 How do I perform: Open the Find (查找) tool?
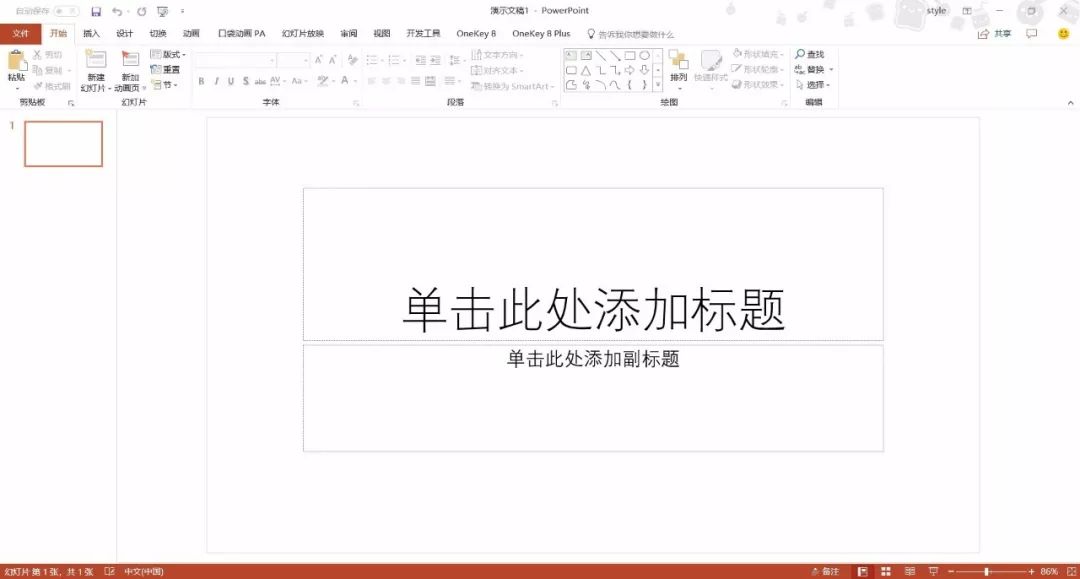pyautogui.click(x=811, y=54)
